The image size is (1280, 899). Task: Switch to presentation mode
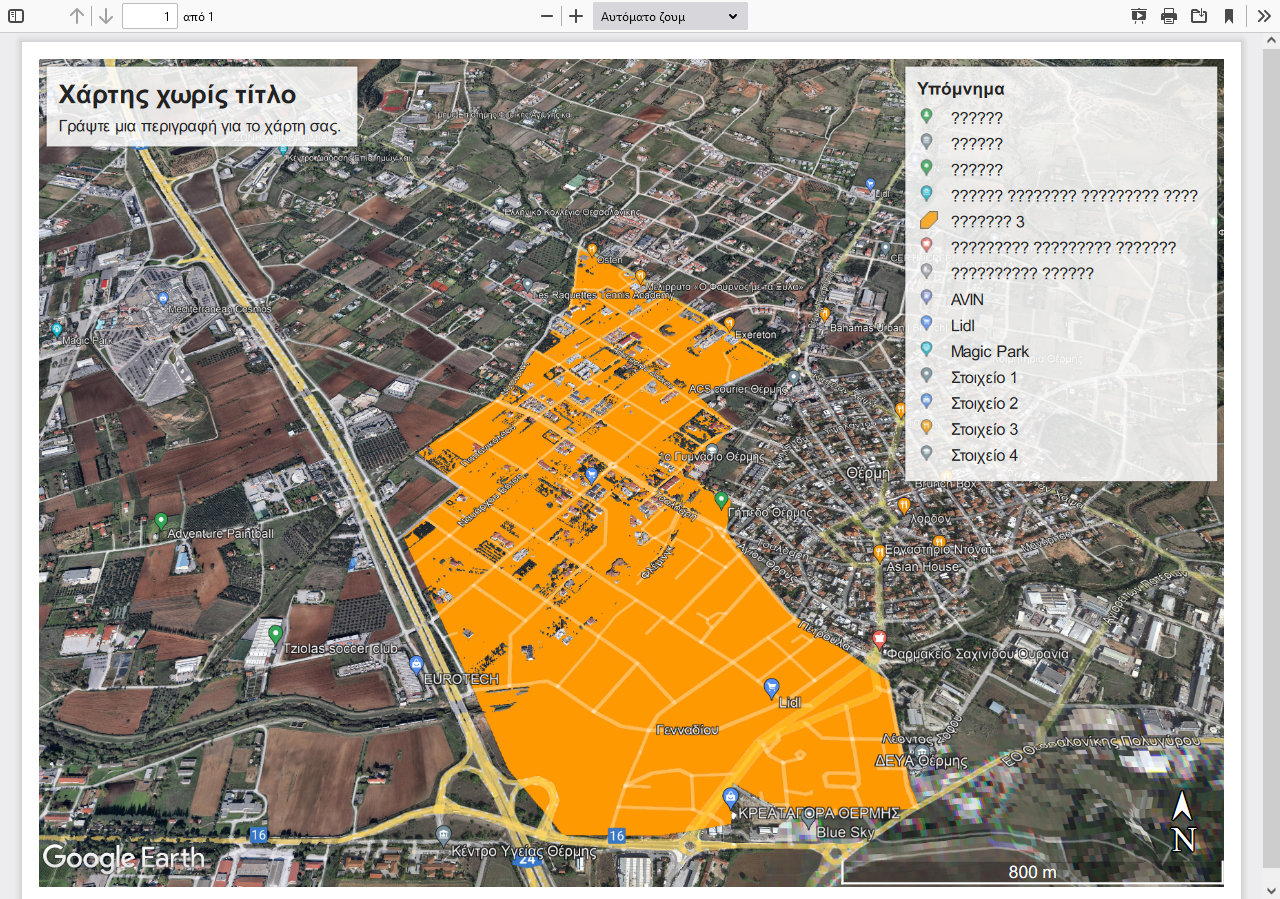coord(1139,16)
